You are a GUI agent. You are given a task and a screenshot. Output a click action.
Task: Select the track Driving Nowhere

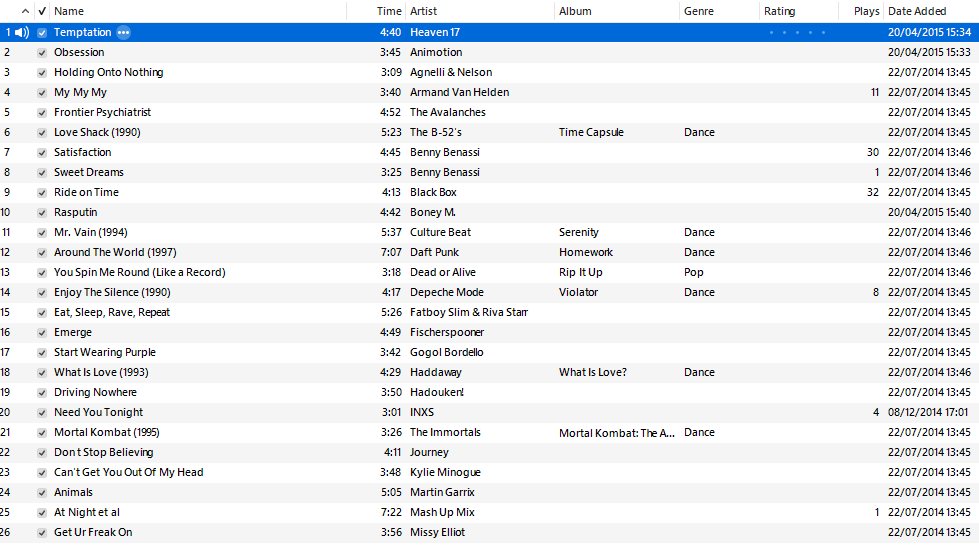[96, 392]
